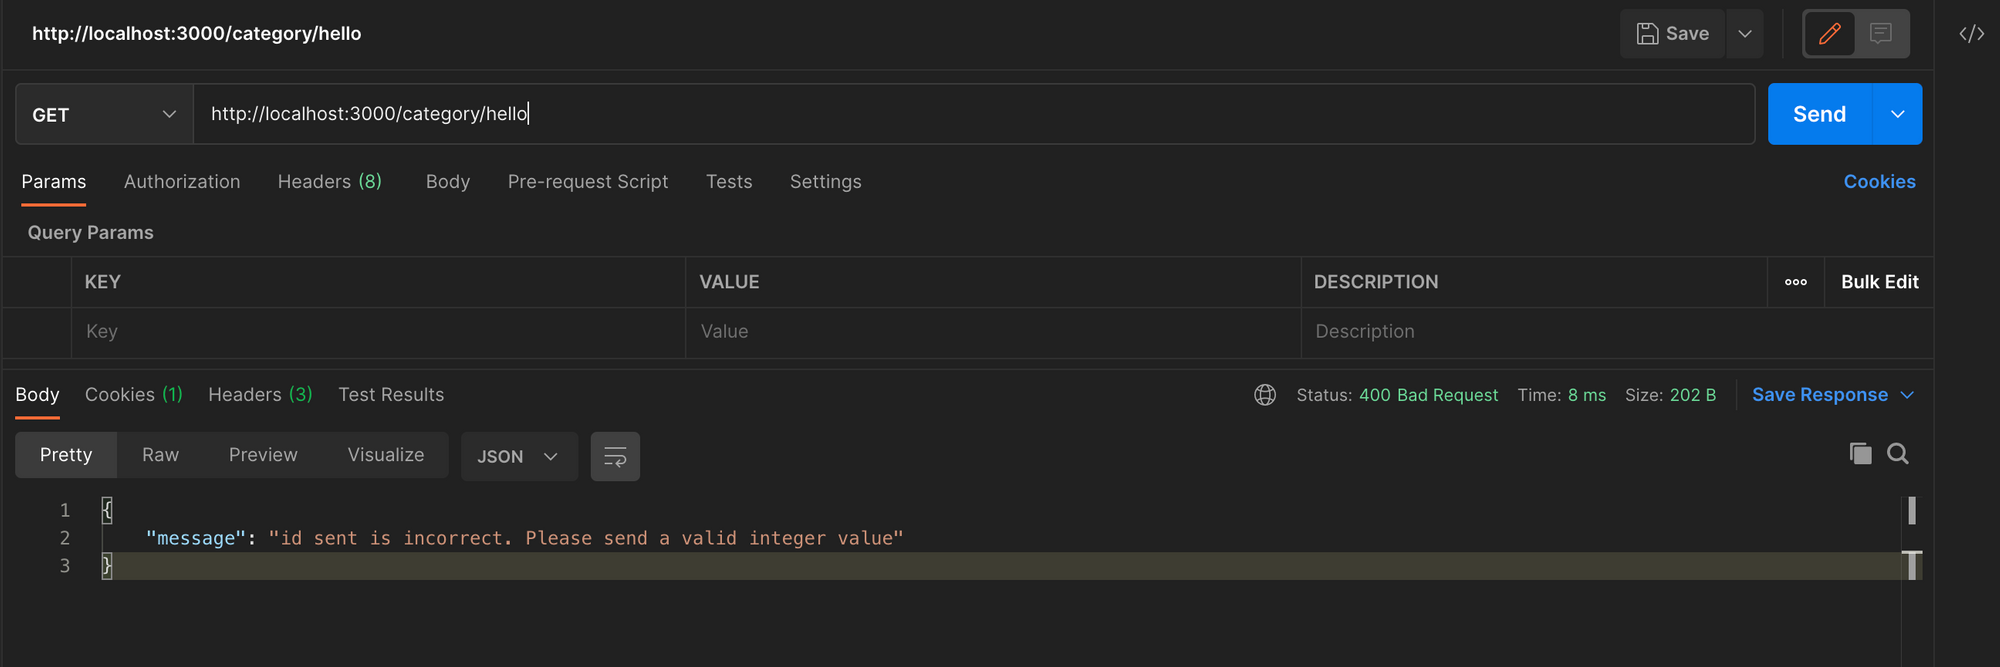The width and height of the screenshot is (2000, 667).
Task: Open the code snippet panel icon
Action: click(x=1971, y=34)
